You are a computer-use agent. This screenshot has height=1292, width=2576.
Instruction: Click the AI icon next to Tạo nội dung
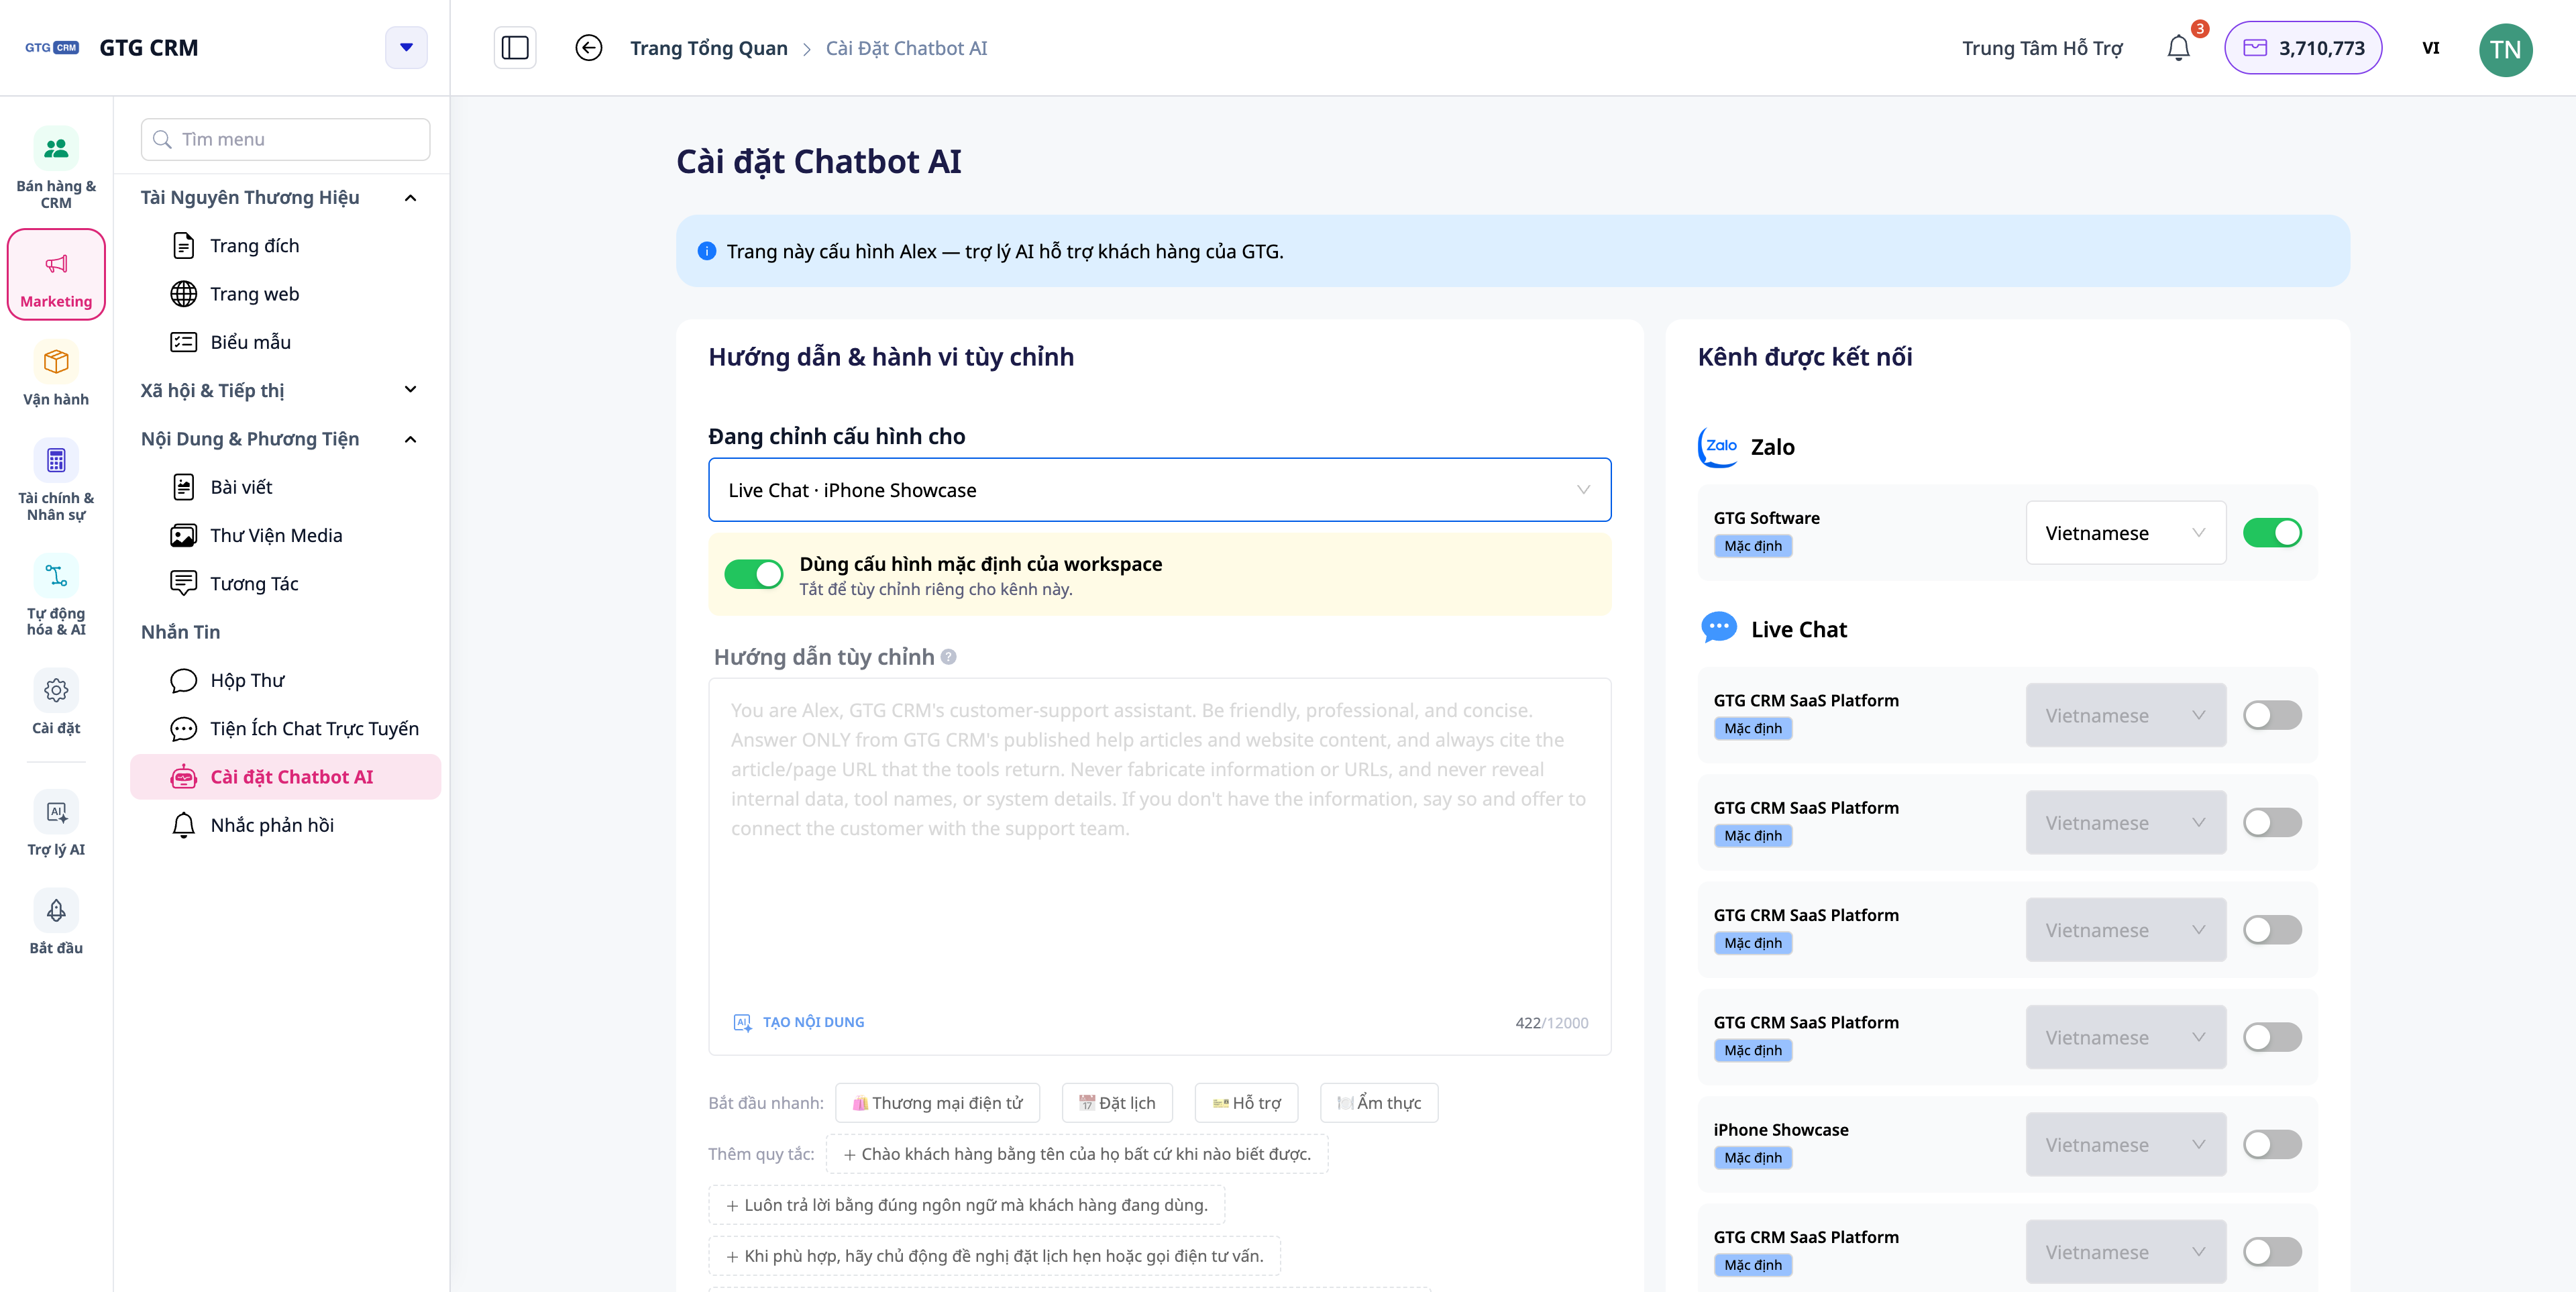pyautogui.click(x=742, y=1022)
